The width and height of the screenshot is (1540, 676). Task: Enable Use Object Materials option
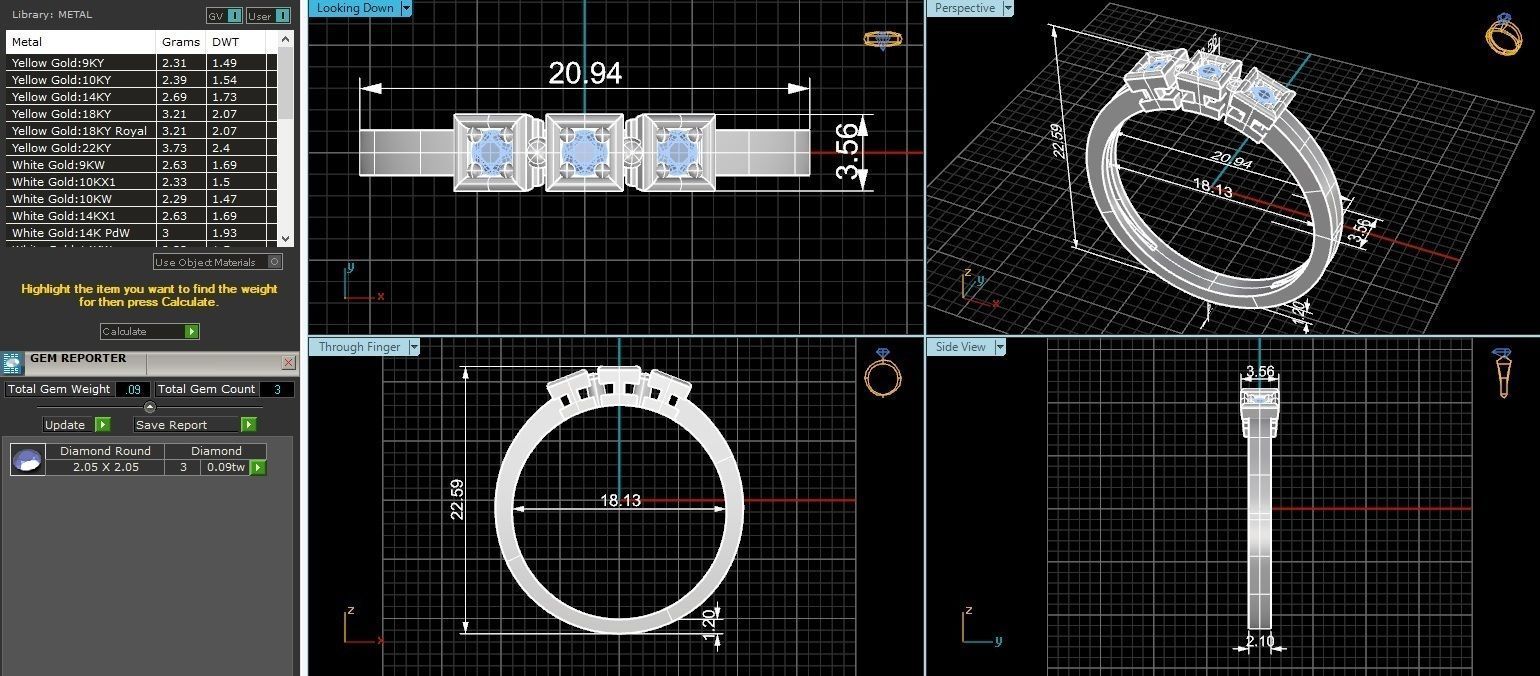pyautogui.click(x=218, y=262)
